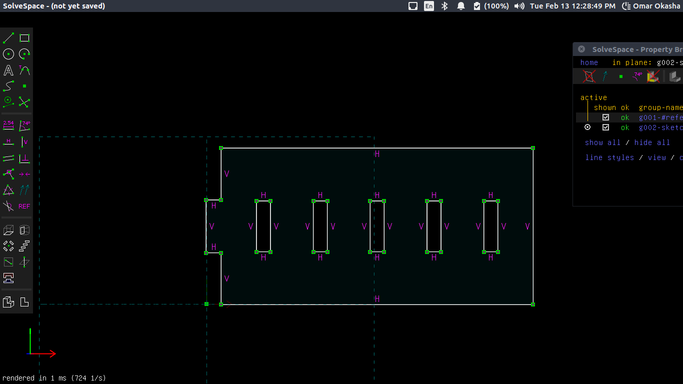Open the g002-sketch group link
The width and height of the screenshot is (683, 384).
coord(660,128)
